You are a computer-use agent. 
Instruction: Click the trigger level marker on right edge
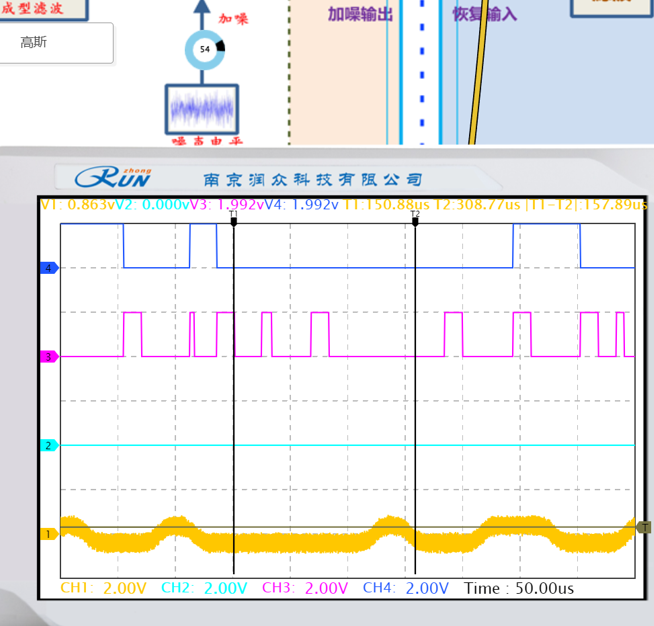[x=645, y=527]
